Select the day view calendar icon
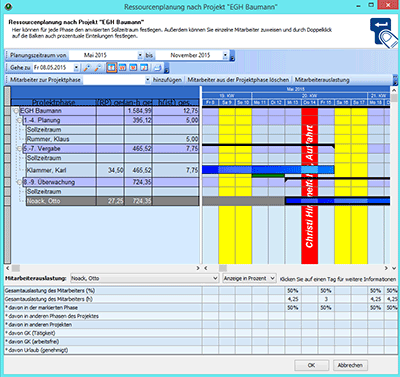This screenshot has width=400, height=377. tap(111, 68)
